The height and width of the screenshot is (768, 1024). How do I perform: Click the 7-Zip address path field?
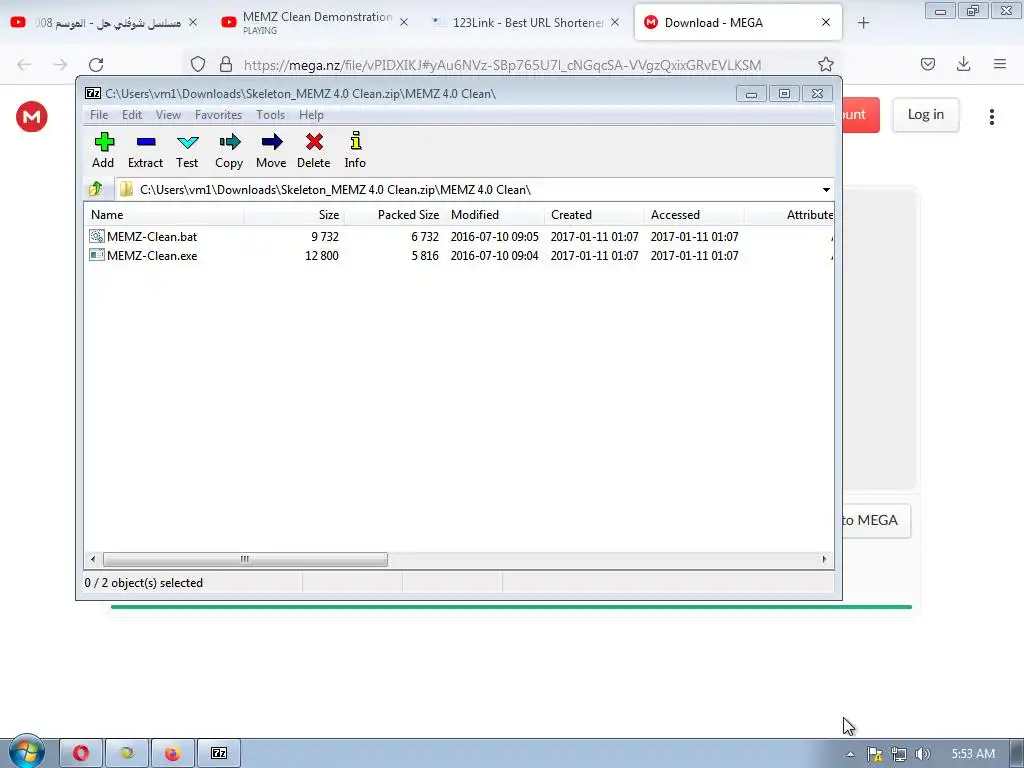pyautogui.click(x=475, y=190)
